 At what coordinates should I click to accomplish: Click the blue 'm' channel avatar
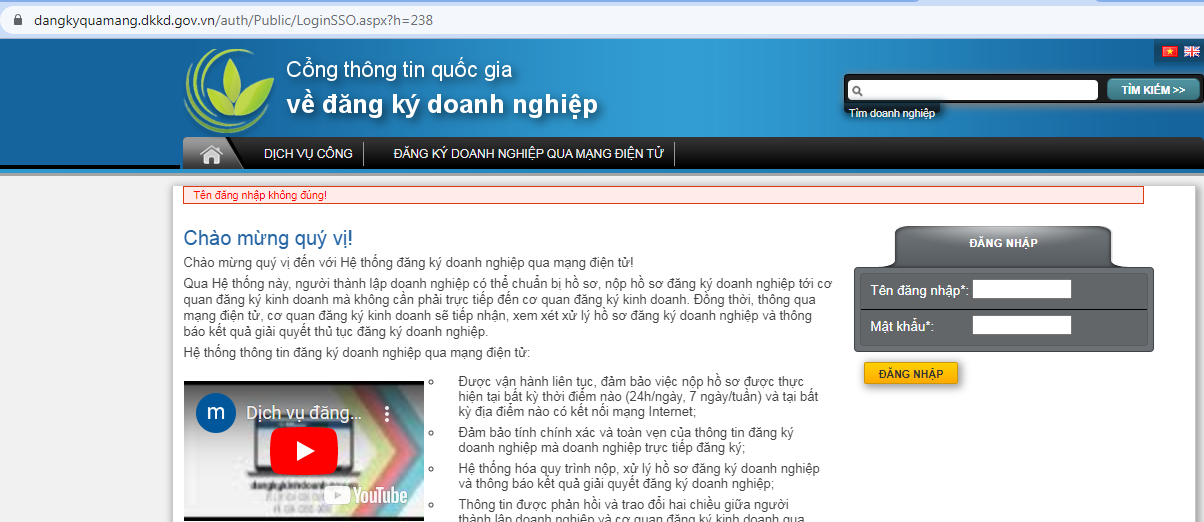pos(215,413)
